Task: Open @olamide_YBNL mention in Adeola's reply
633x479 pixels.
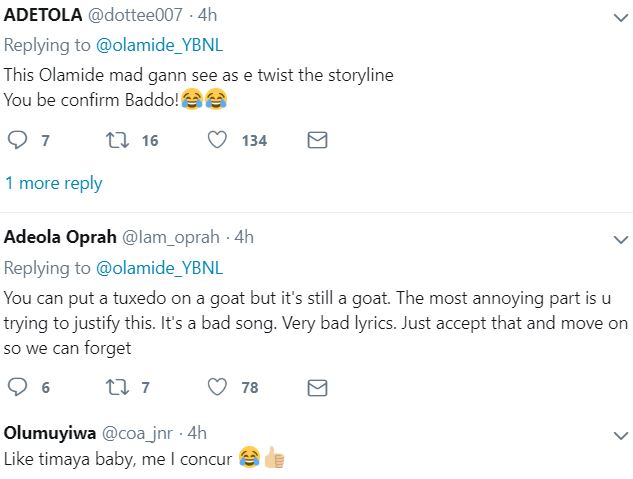Action: 159,268
